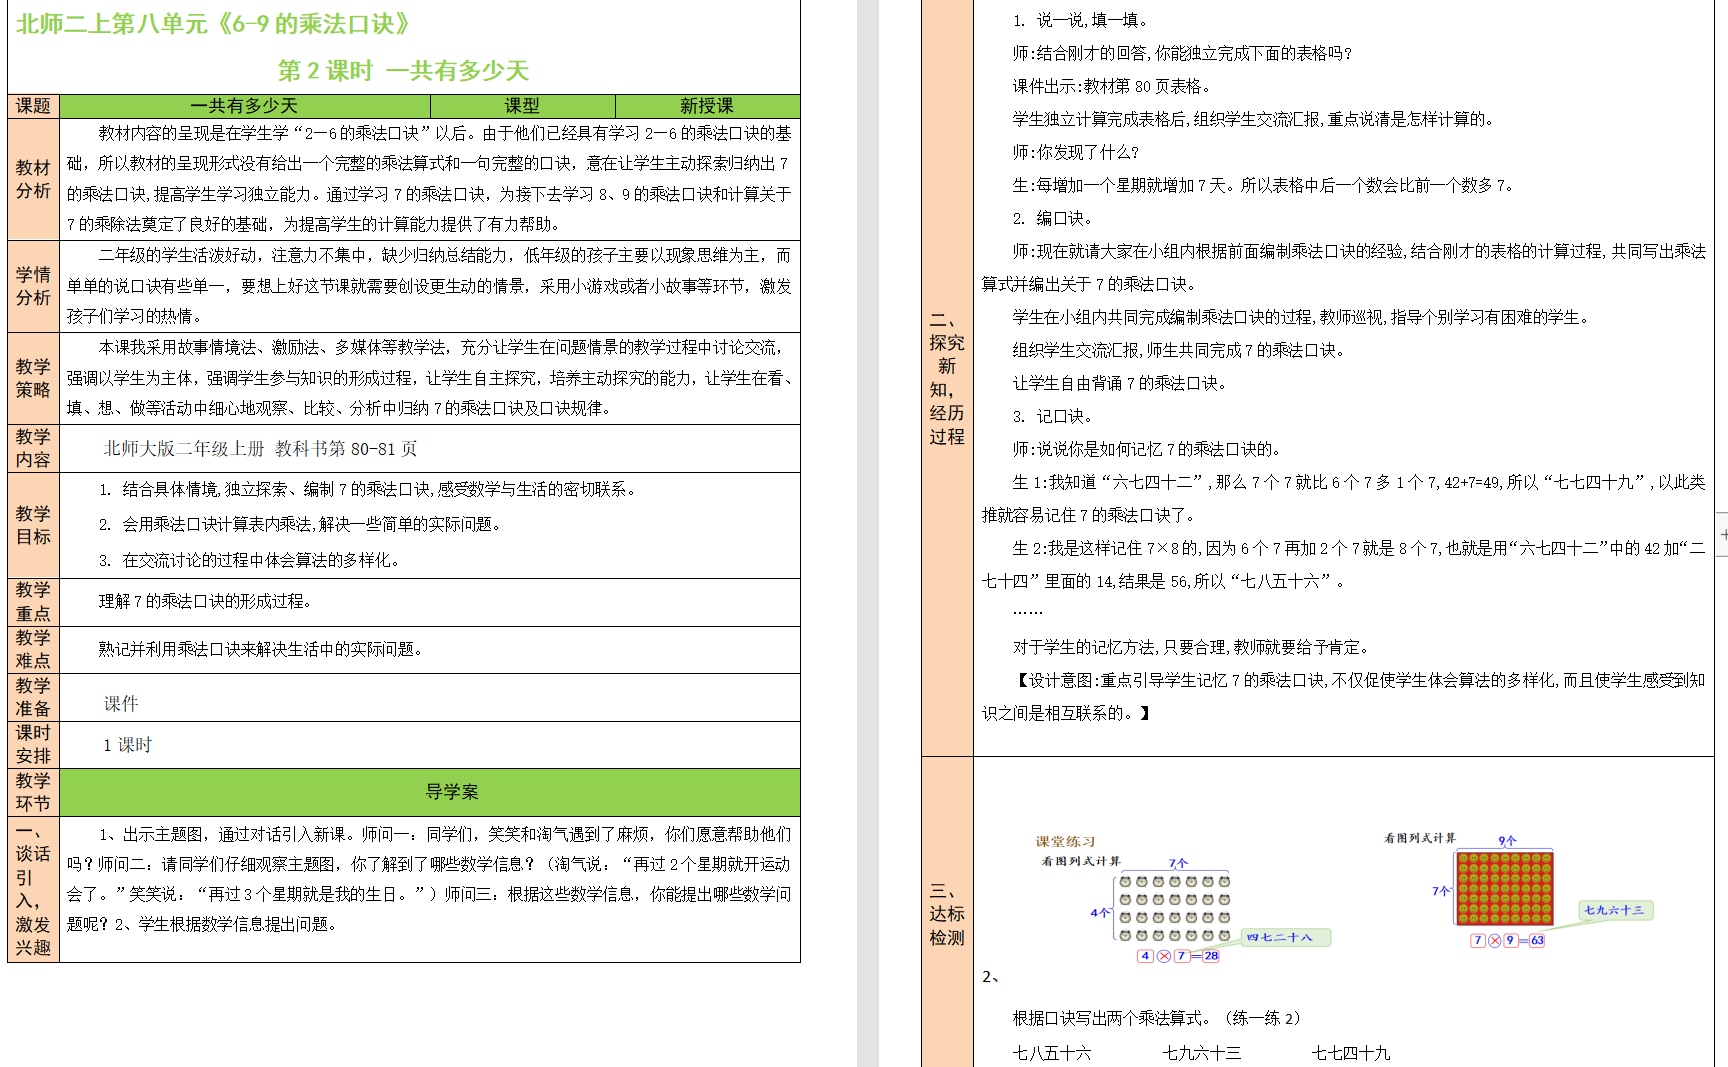Click 七九六十三 text below the exercise
Image resolution: width=1728 pixels, height=1067 pixels.
(x=1202, y=1053)
